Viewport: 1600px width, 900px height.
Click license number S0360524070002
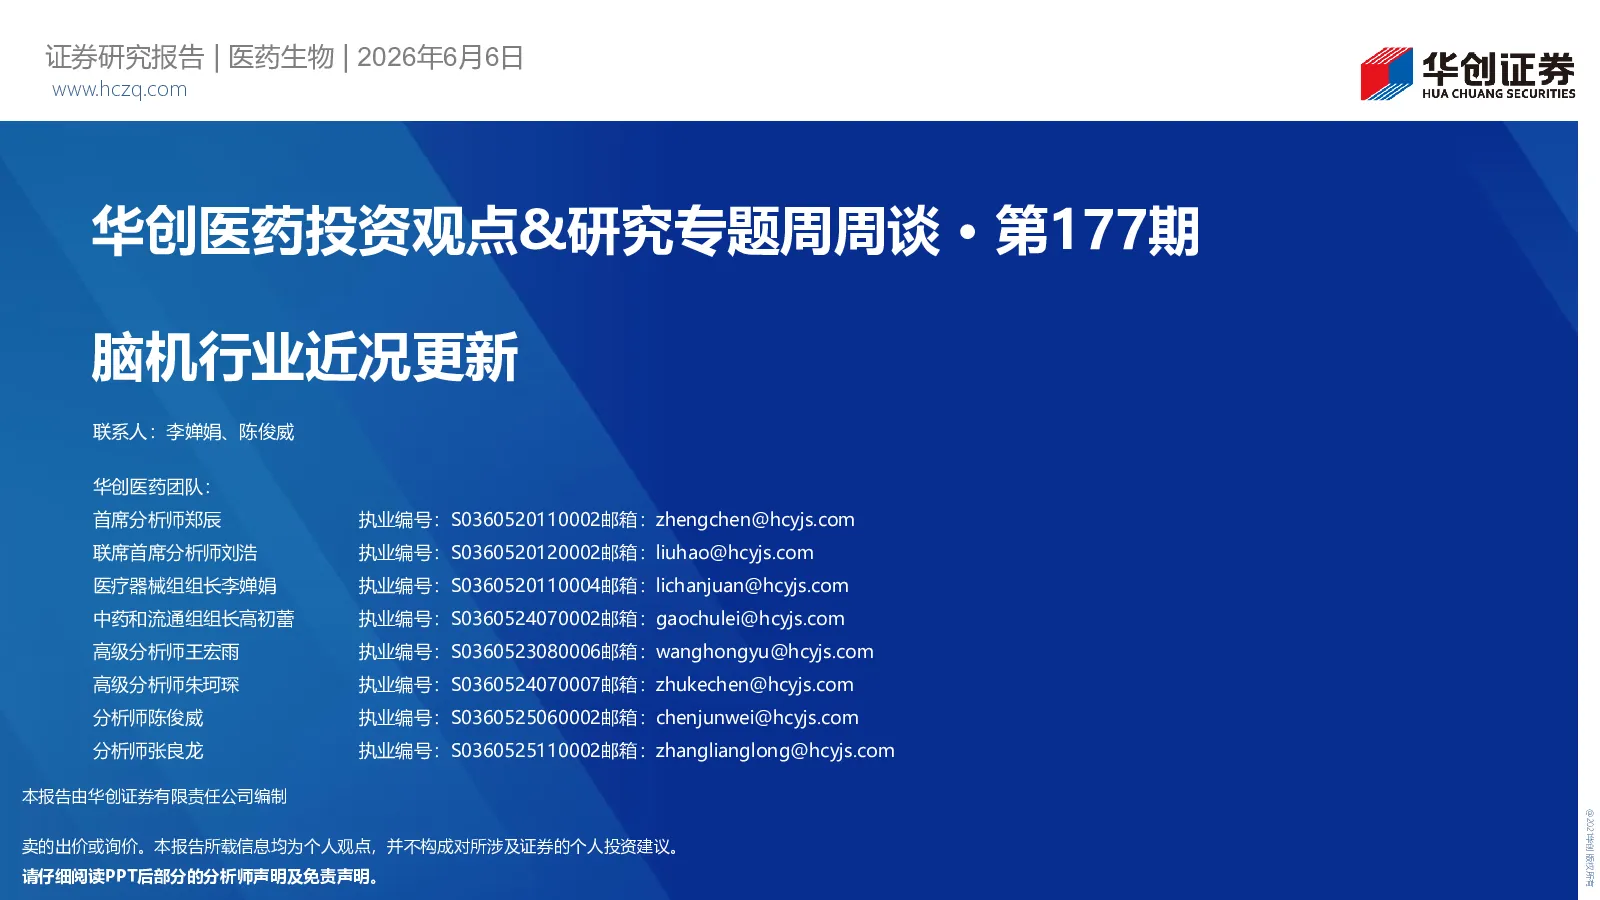525,619
